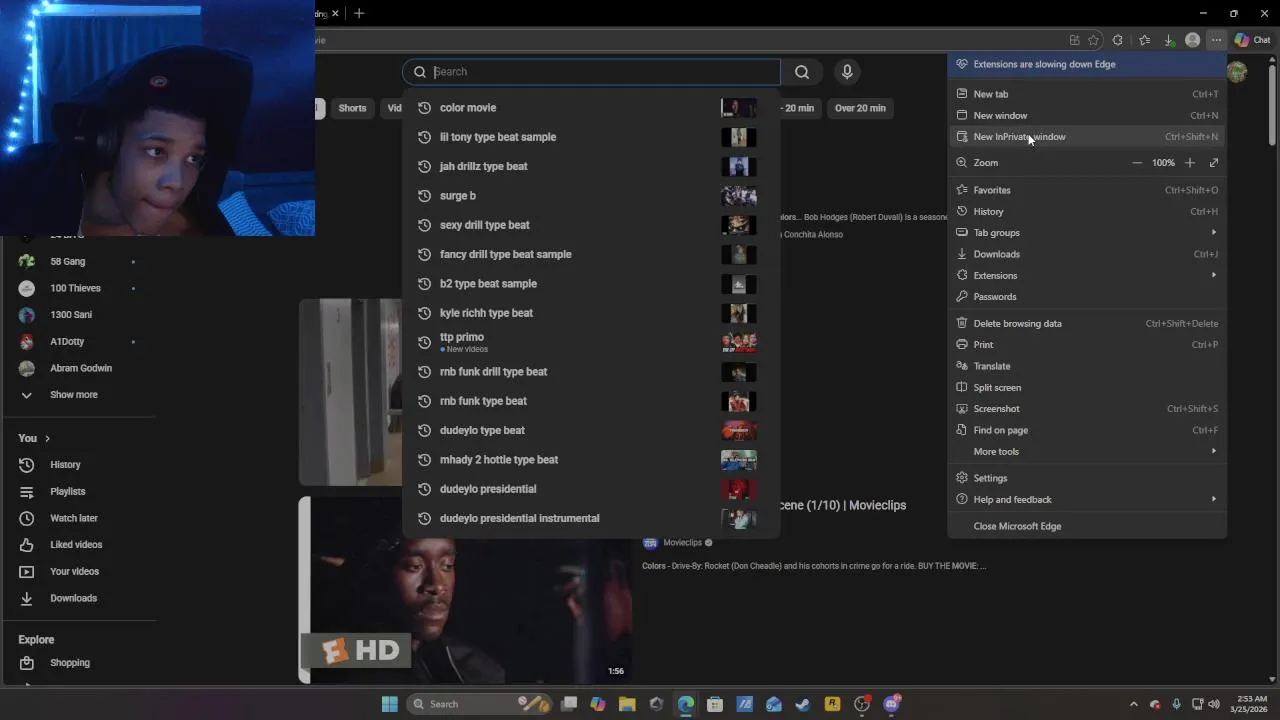Take Screenshot from Edge menu
Viewport: 1280px width, 720px height.
click(x=1087, y=409)
